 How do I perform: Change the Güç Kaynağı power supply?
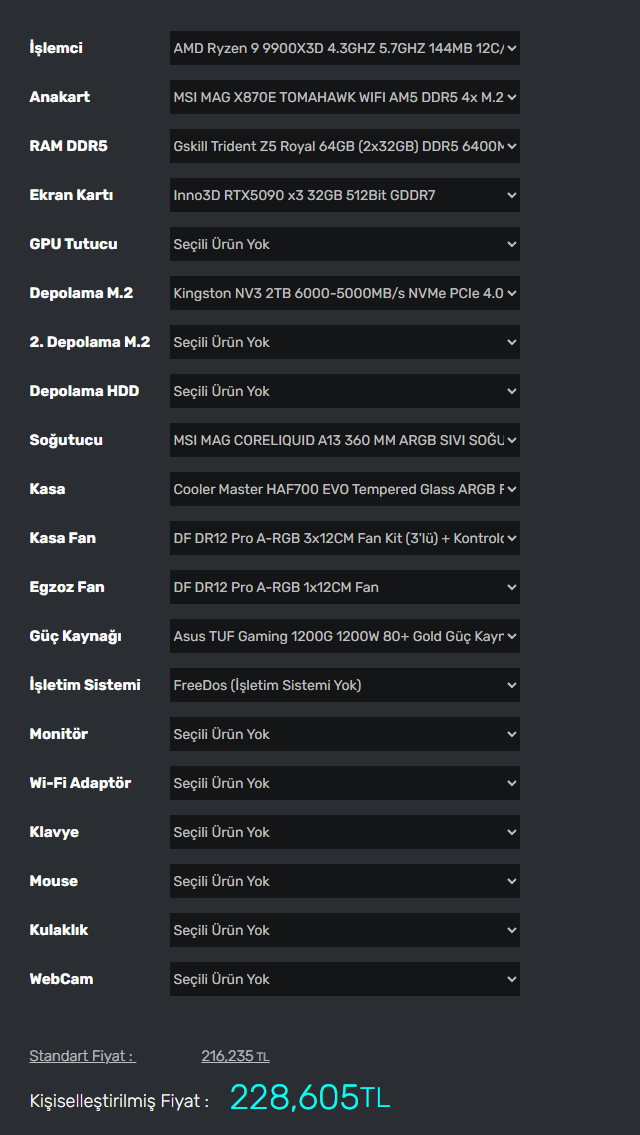344,636
